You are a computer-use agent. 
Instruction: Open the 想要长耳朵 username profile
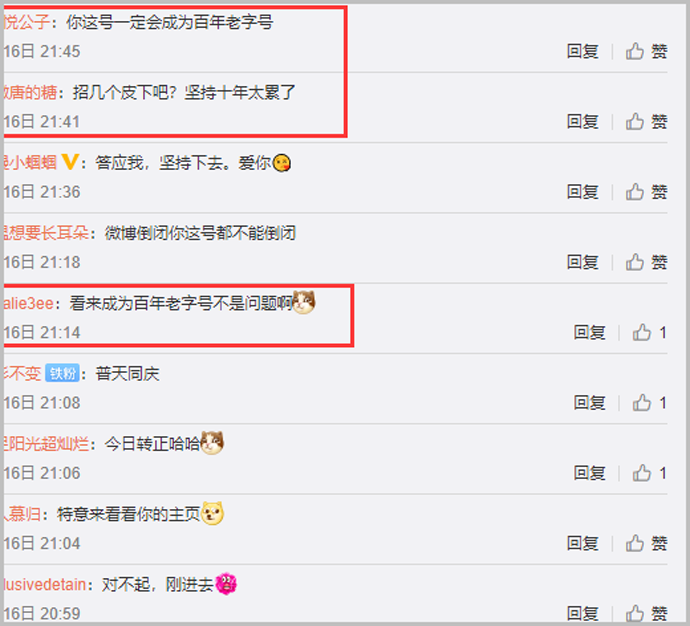(46, 233)
